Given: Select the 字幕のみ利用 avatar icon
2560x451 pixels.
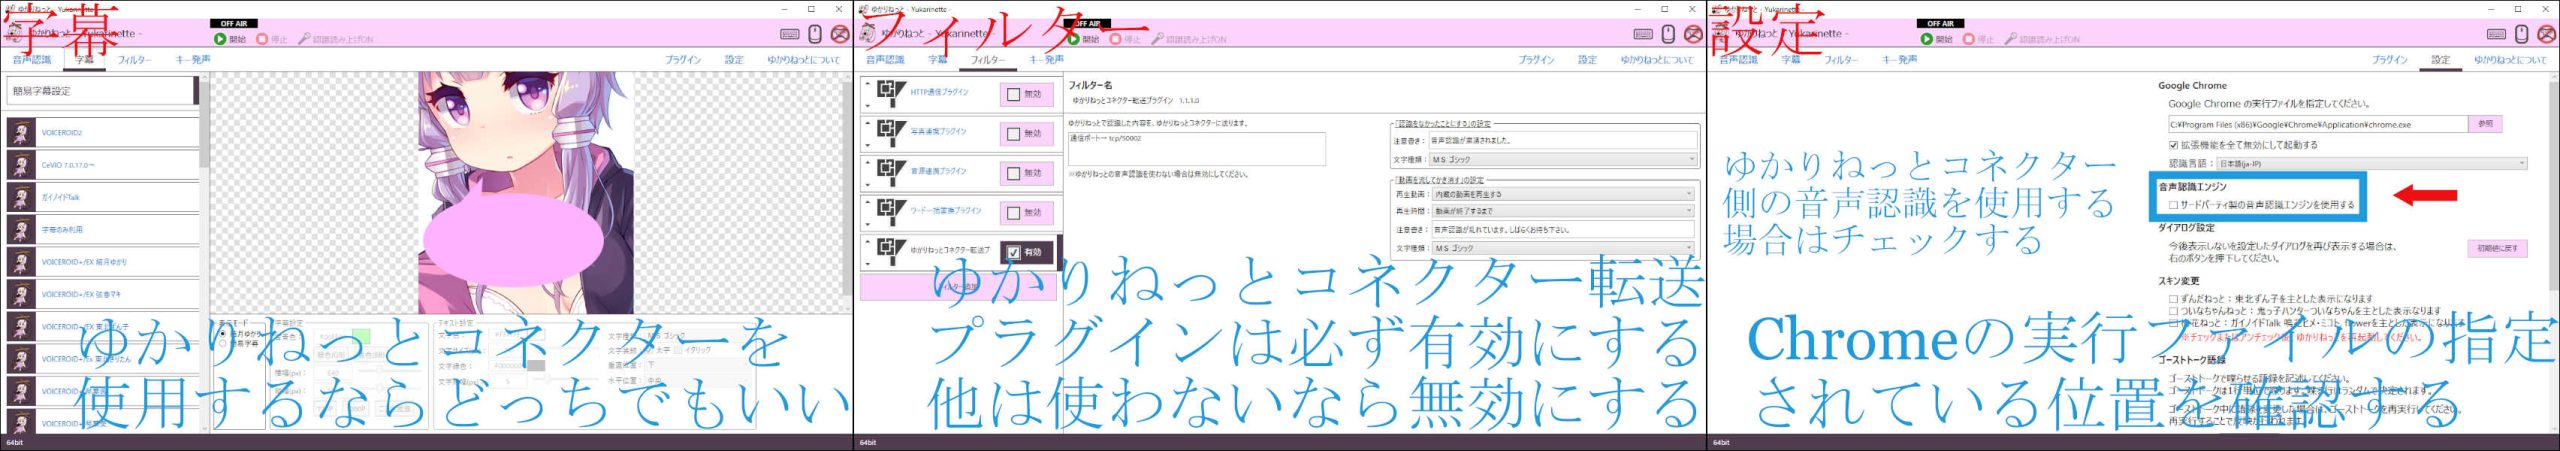Looking at the screenshot, I should (21, 229).
